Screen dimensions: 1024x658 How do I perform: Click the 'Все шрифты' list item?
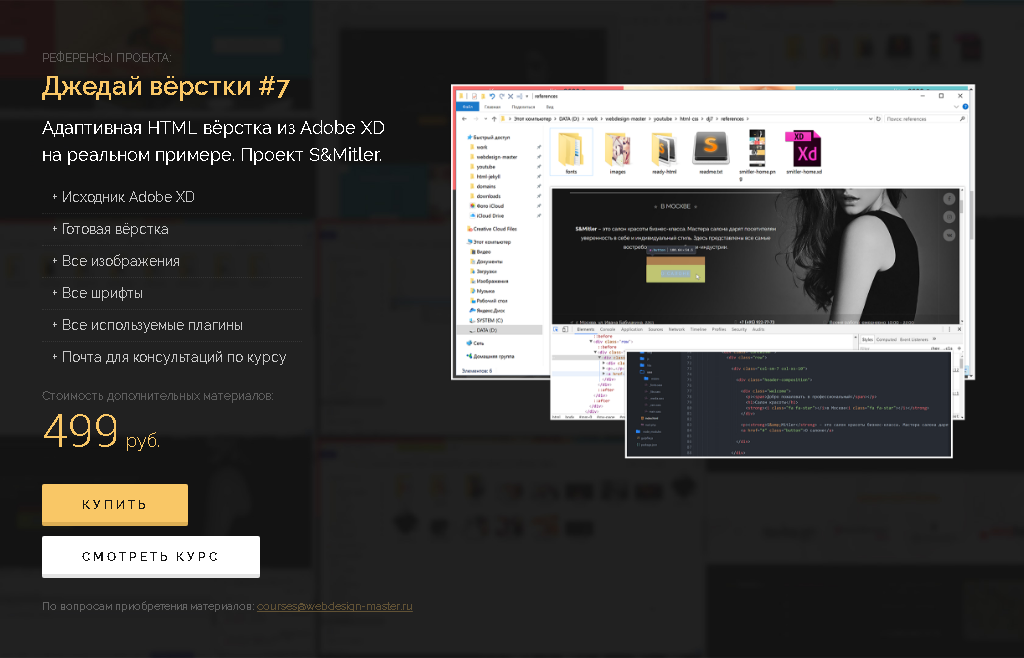(103, 293)
